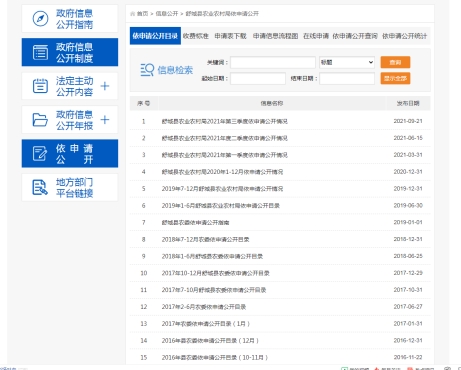This screenshot has width=461, height=370.
Task: Focus the 关键词 input field
Action: coord(273,62)
